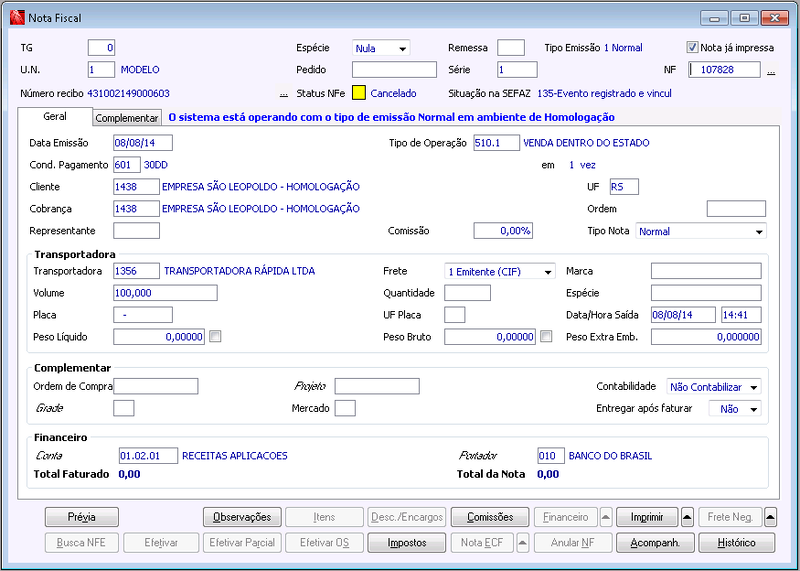Expand arrow next to Frete Neg. button
The height and width of the screenshot is (571, 800).
(x=770, y=517)
